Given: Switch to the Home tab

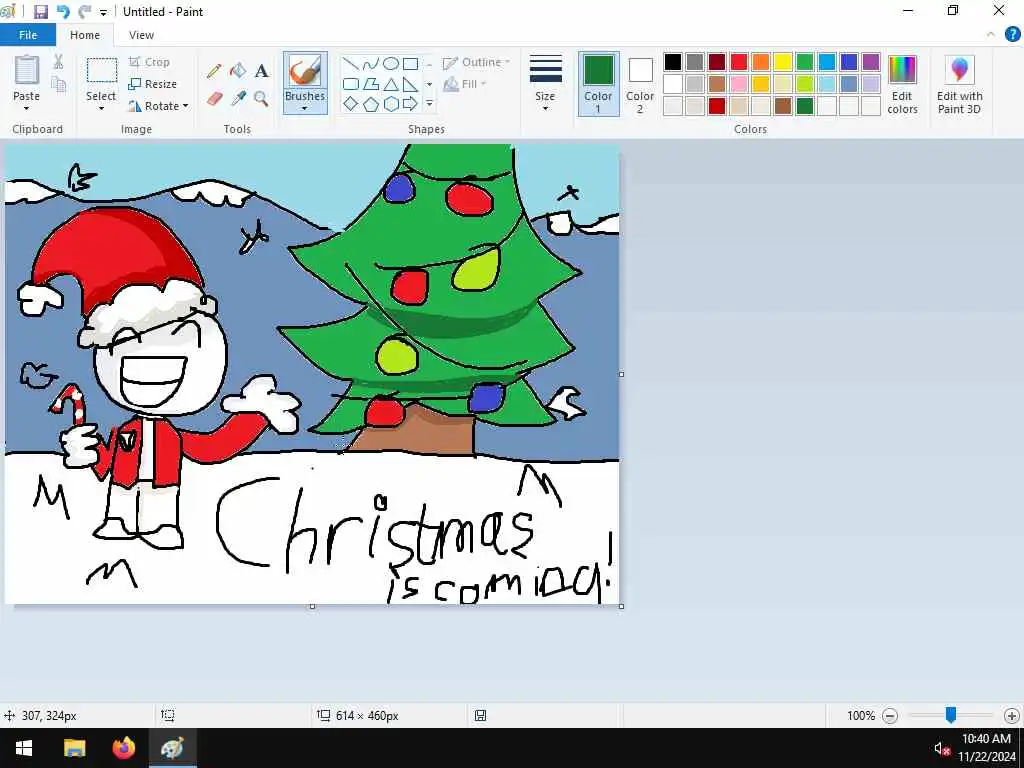Looking at the screenshot, I should pyautogui.click(x=85, y=35).
